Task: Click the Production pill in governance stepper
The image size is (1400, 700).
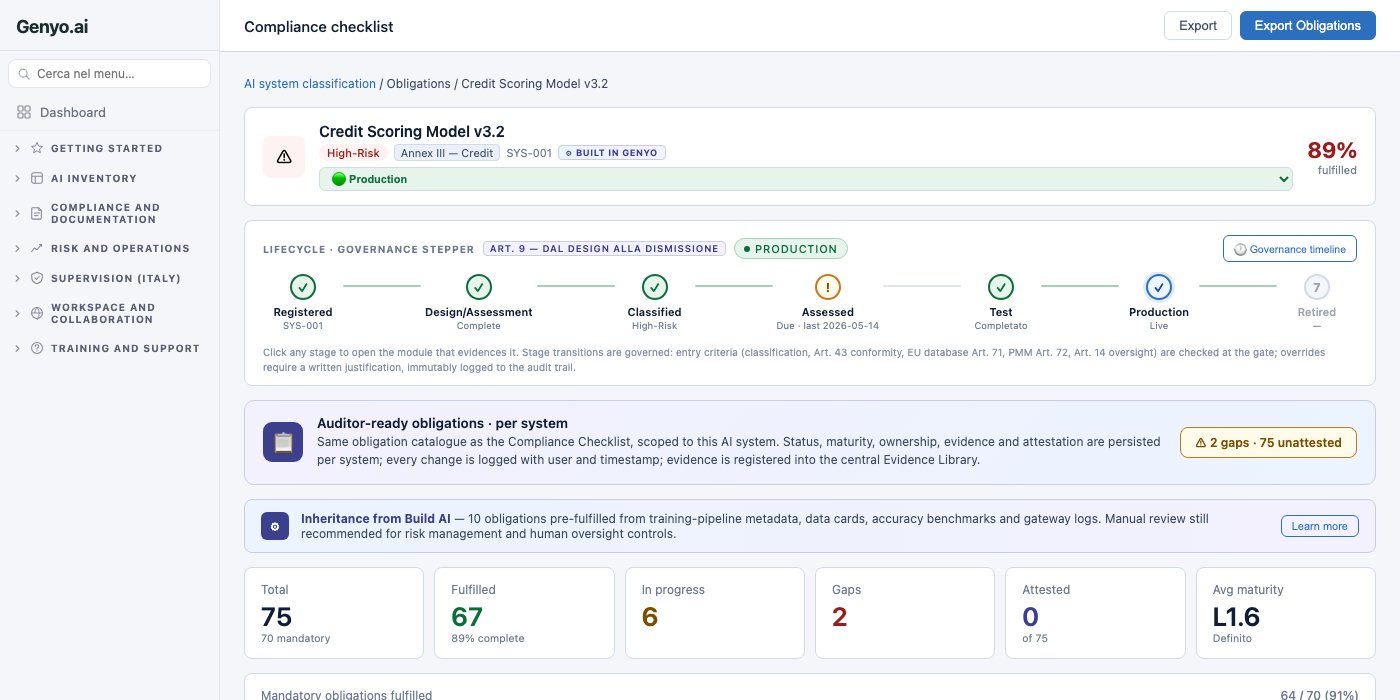Action: [x=791, y=248]
